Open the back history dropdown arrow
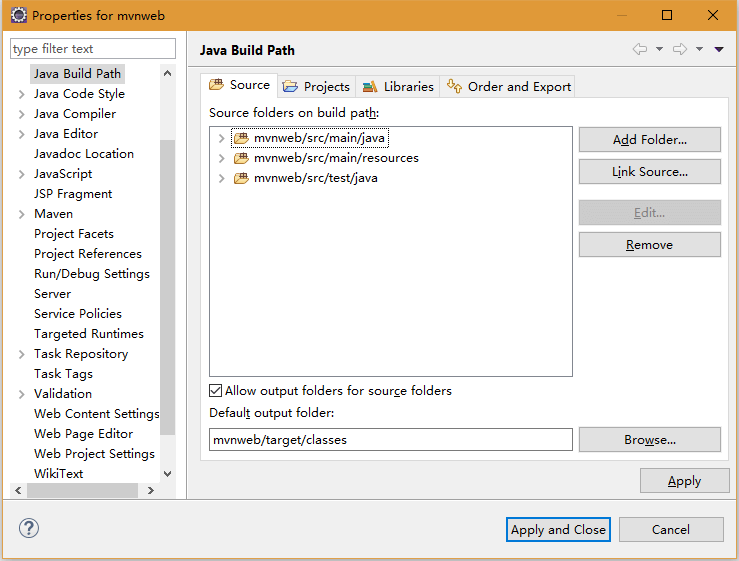 click(659, 49)
